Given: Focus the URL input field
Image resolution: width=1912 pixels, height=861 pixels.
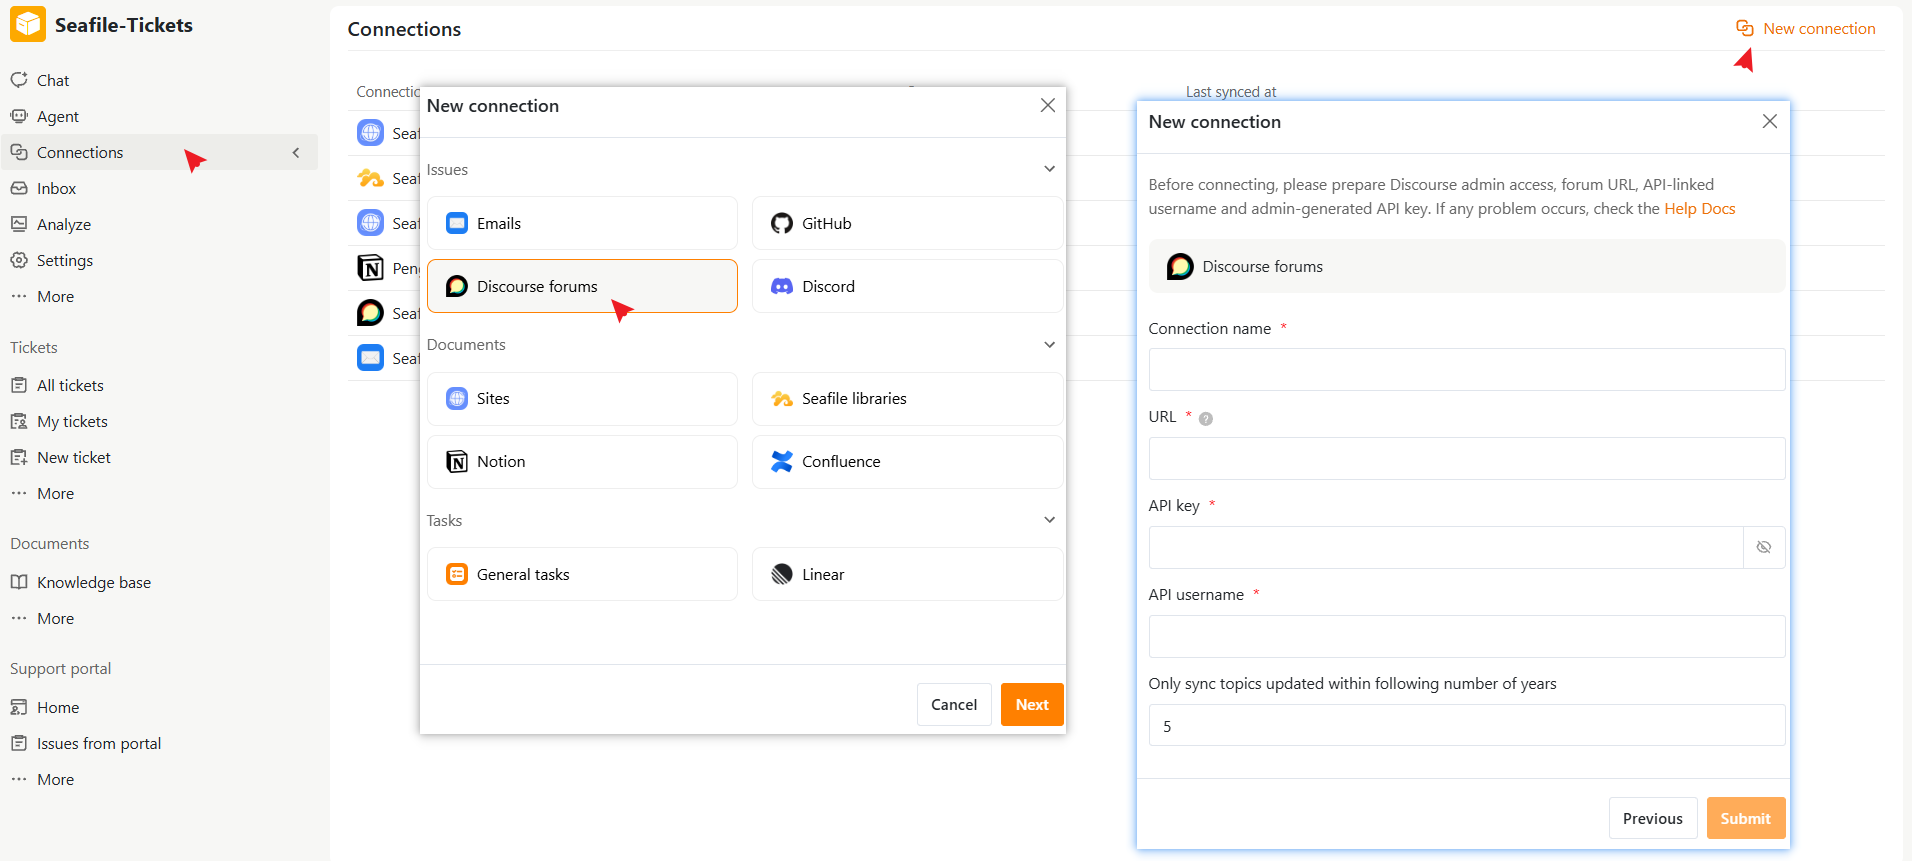Looking at the screenshot, I should [1467, 459].
